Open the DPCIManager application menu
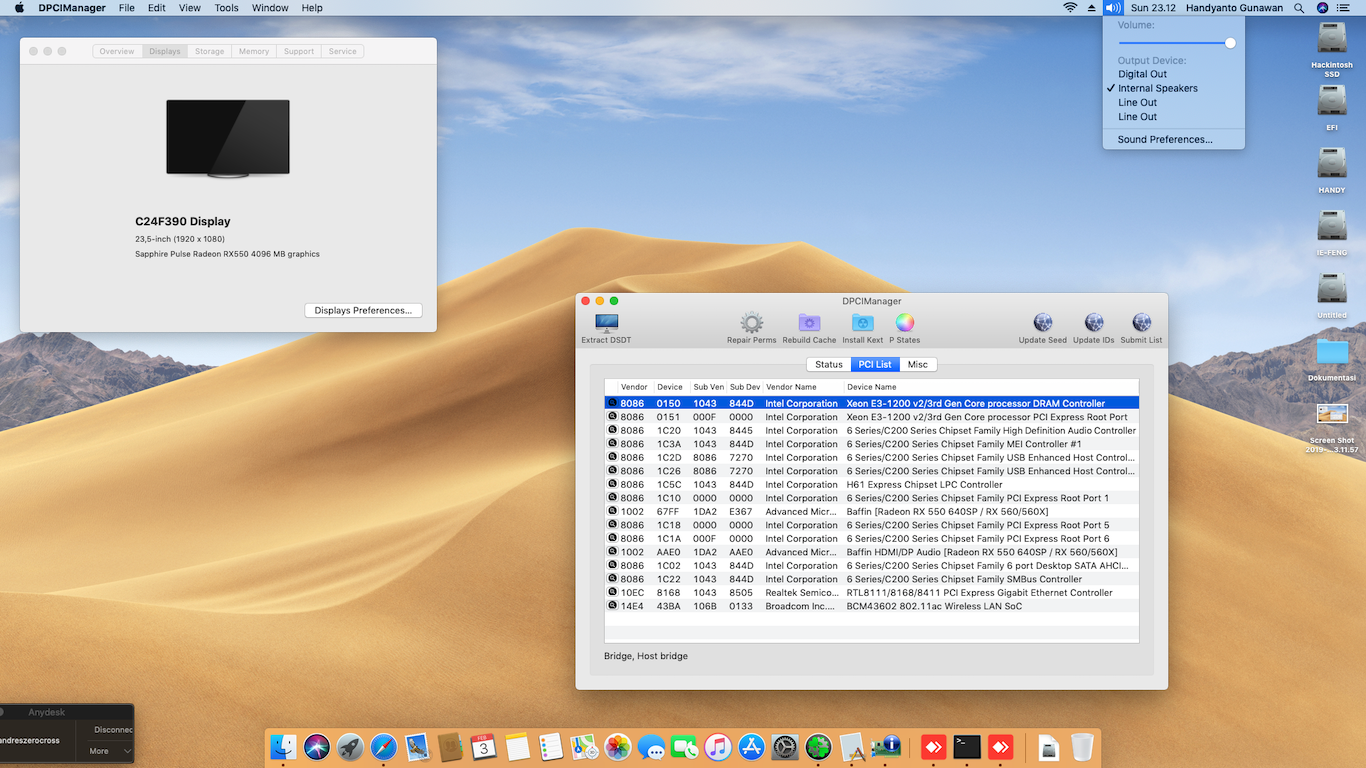 [x=72, y=8]
